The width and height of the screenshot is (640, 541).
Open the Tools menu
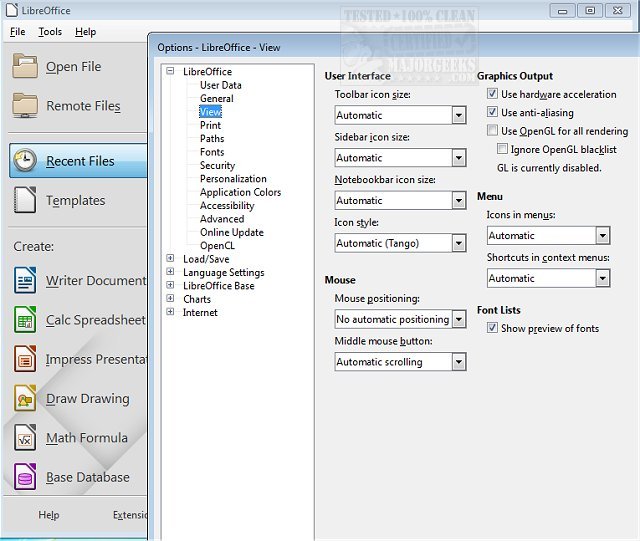50,32
